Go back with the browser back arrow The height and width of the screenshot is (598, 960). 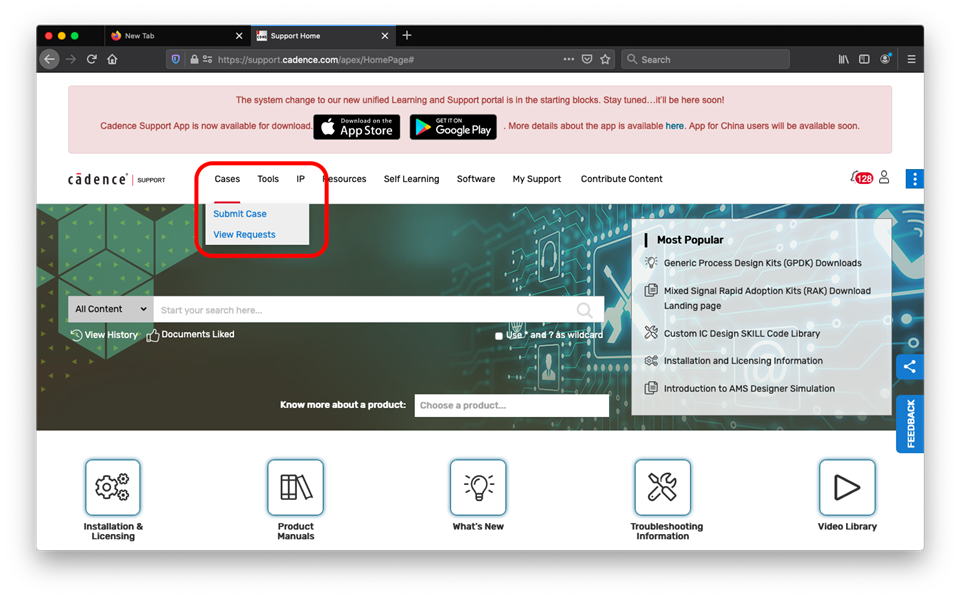point(50,59)
